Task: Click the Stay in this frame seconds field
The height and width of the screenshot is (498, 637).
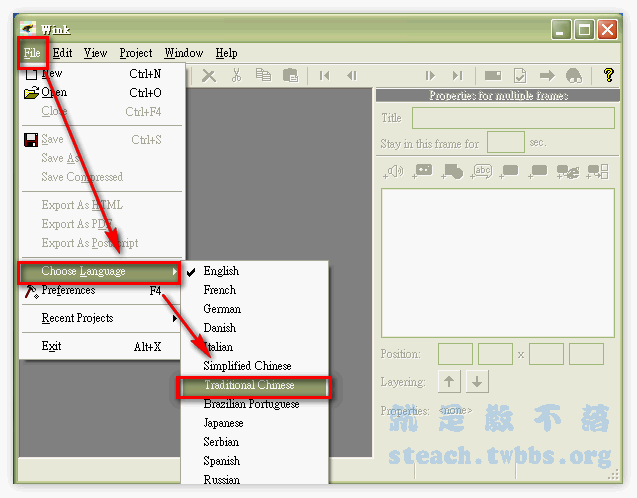Action: [x=505, y=142]
